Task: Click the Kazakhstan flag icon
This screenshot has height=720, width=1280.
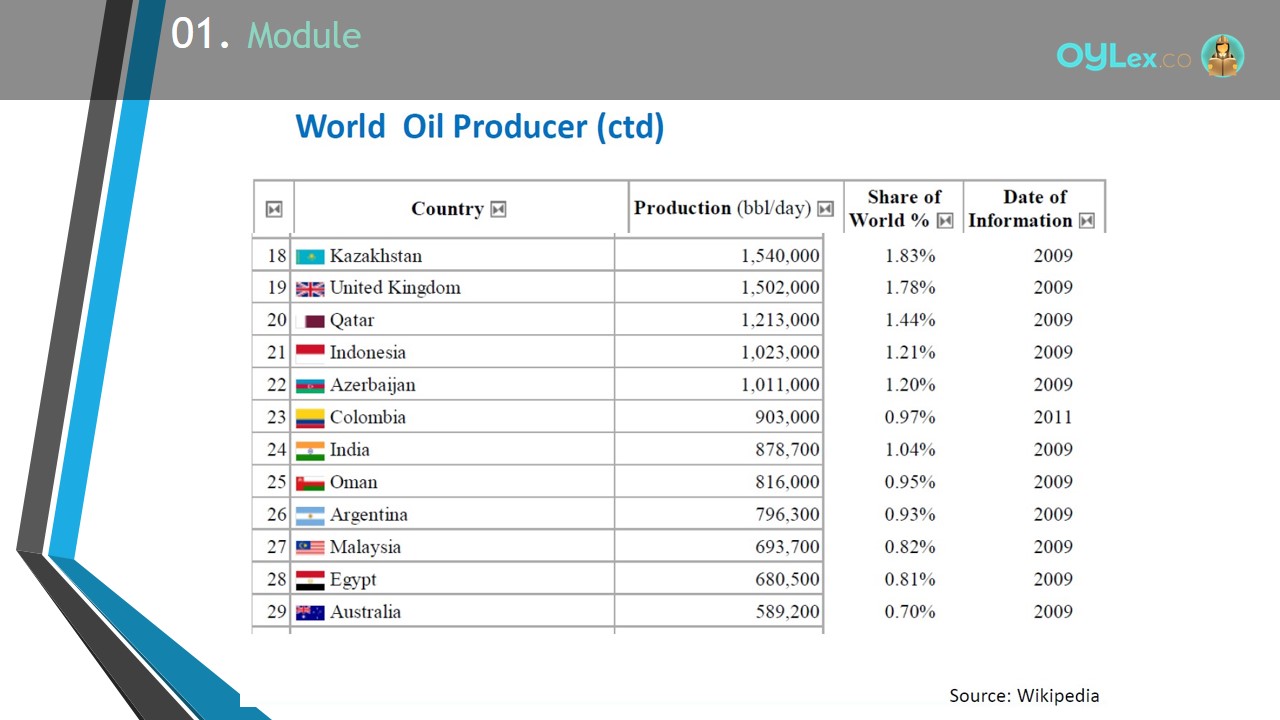Action: pyautogui.click(x=310, y=257)
